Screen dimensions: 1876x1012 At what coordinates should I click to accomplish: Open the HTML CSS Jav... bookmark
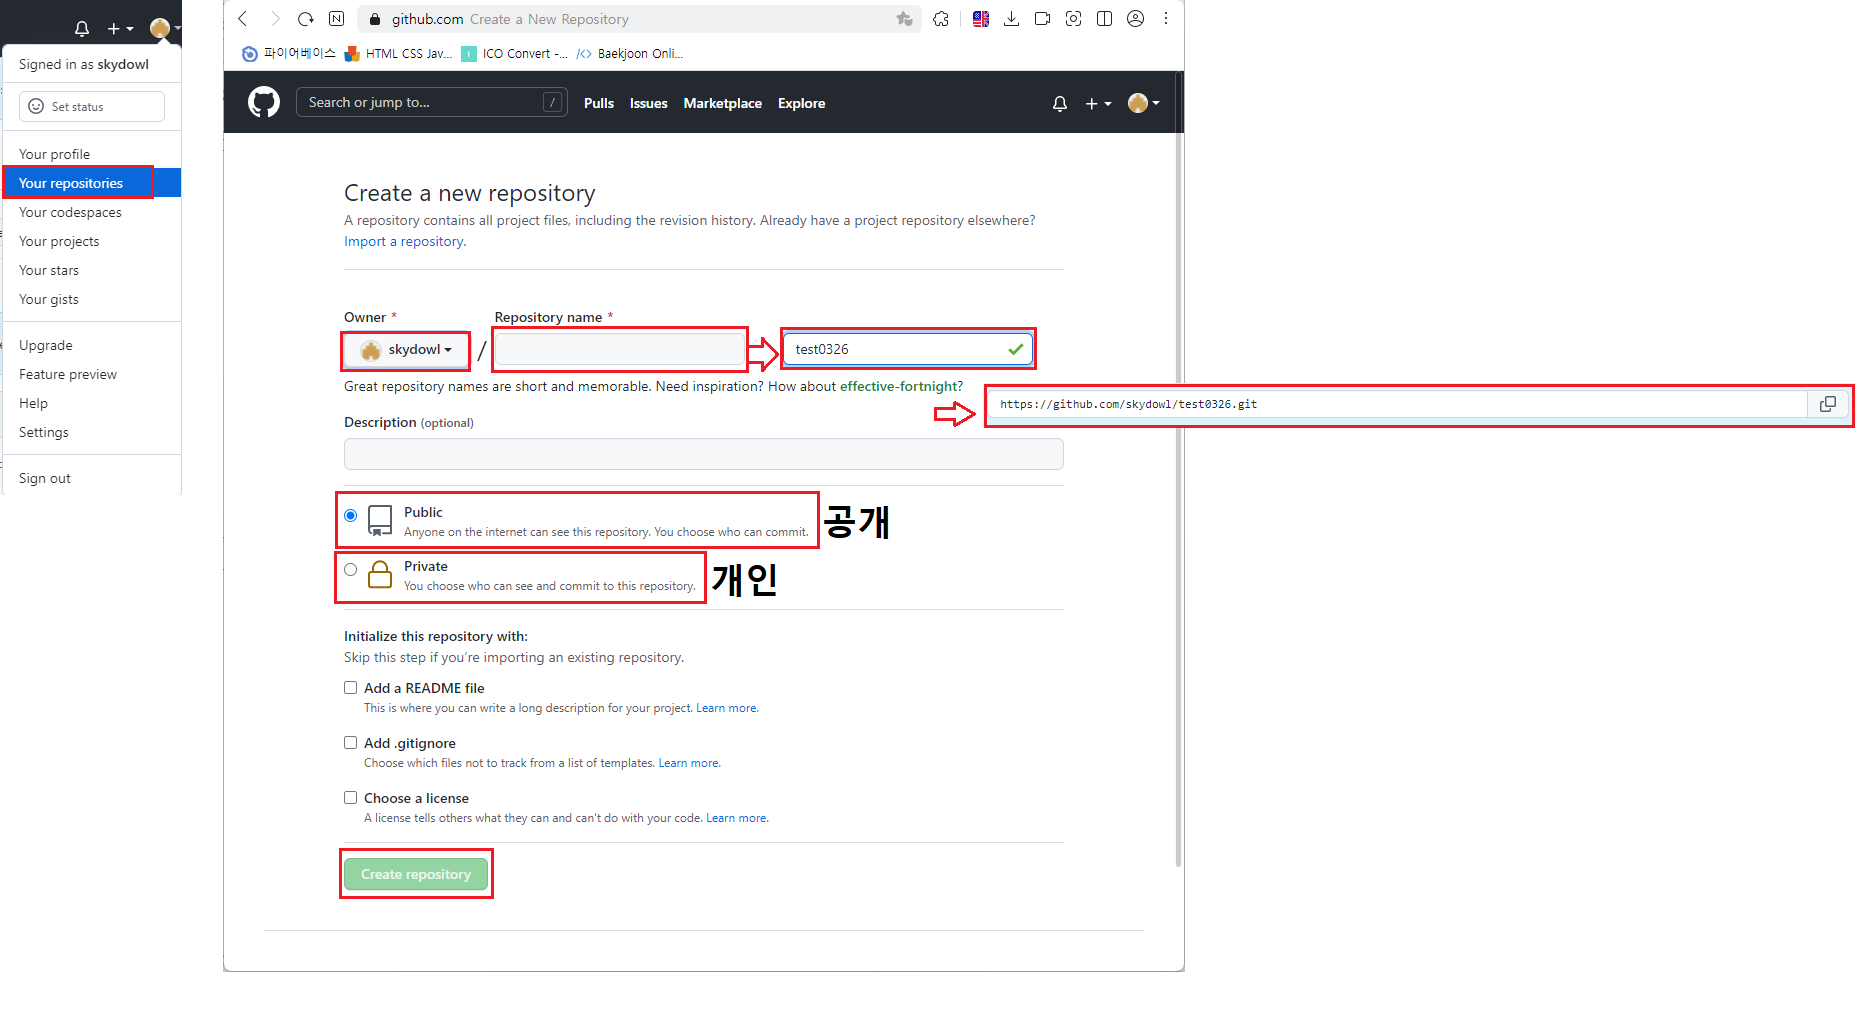(x=398, y=54)
